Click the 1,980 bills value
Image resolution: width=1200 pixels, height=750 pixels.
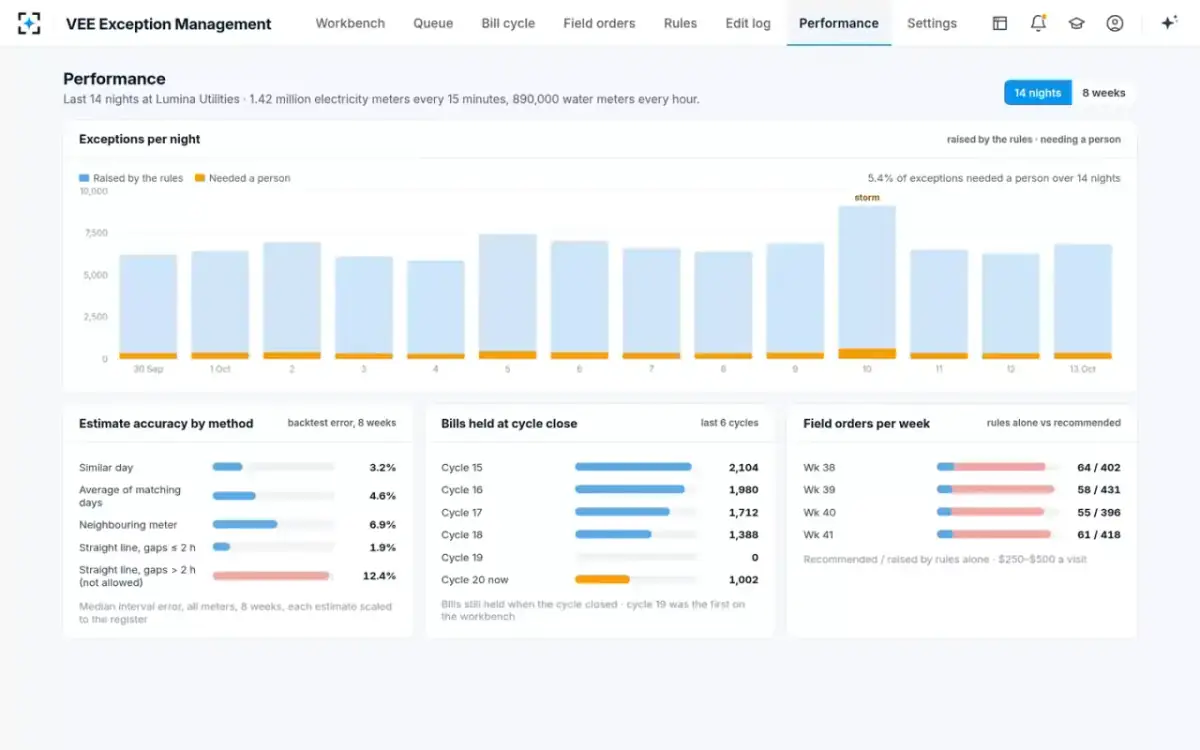pyautogui.click(x=743, y=490)
